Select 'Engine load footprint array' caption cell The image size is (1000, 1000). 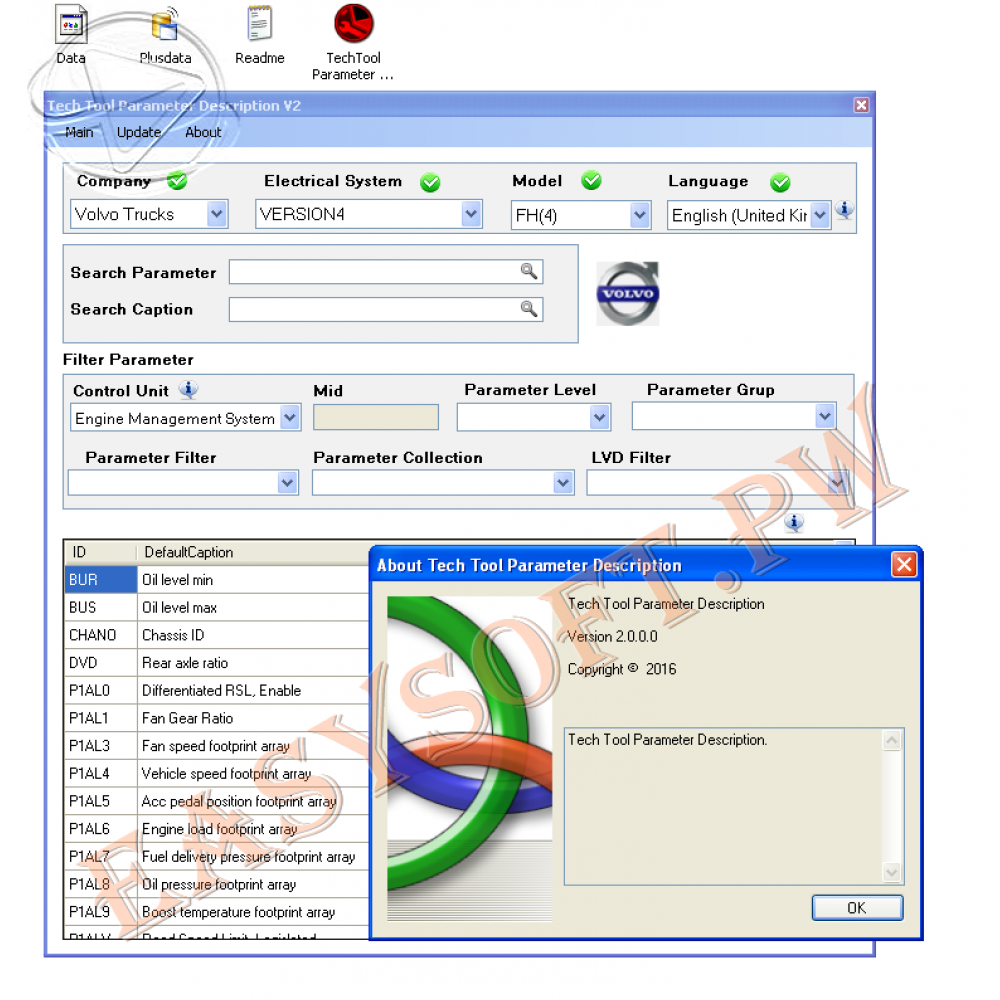pyautogui.click(x=253, y=828)
